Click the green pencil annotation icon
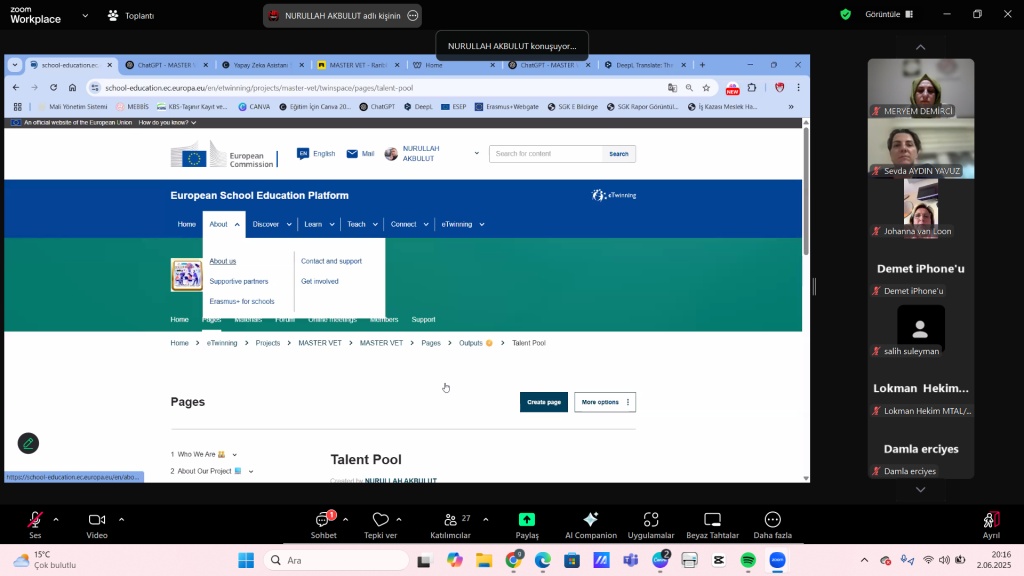The image size is (1024, 576). [28, 443]
